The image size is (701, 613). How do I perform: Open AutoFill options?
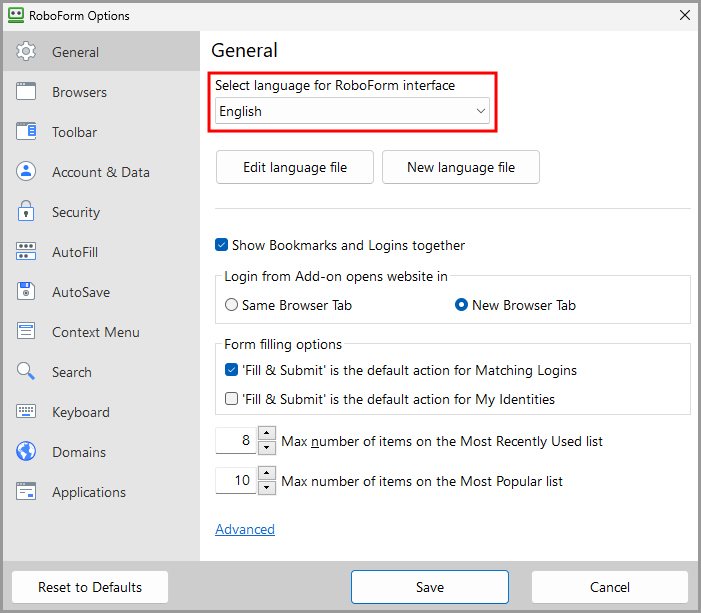(101, 252)
